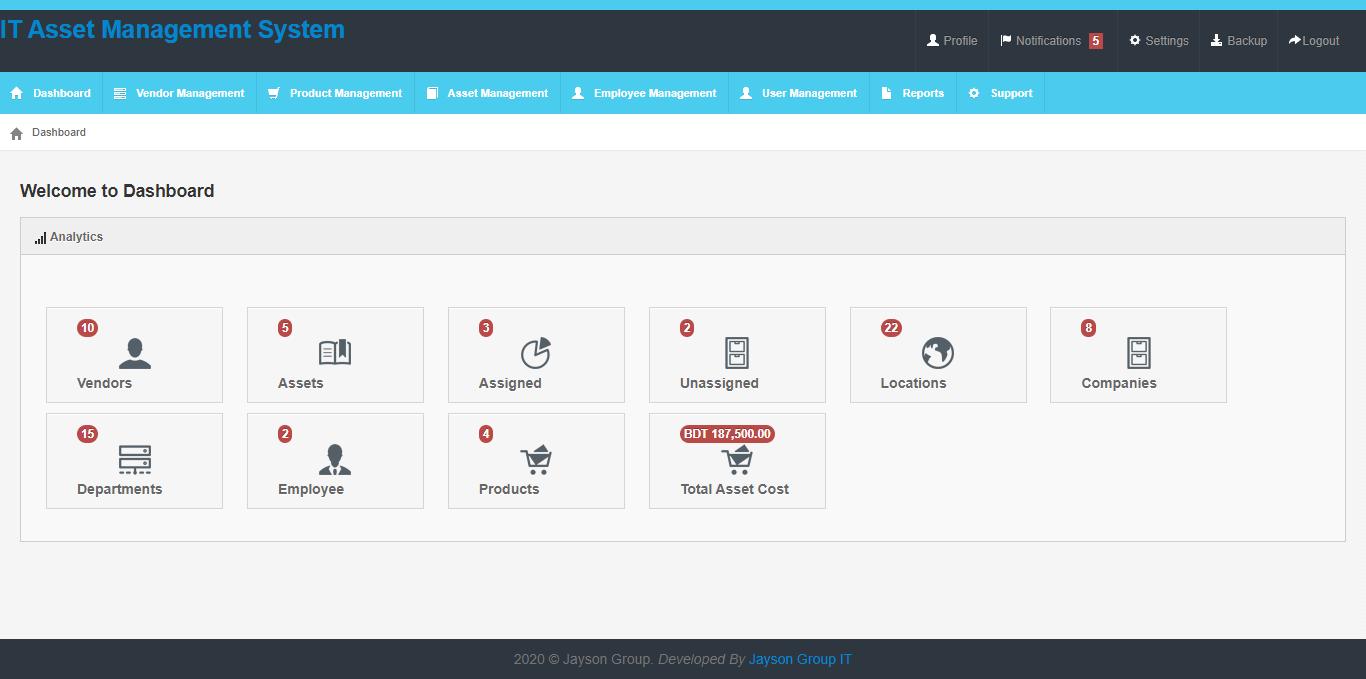Viewport: 1366px width, 679px height.
Task: Click the Dashboard breadcrumb text
Action: click(59, 132)
